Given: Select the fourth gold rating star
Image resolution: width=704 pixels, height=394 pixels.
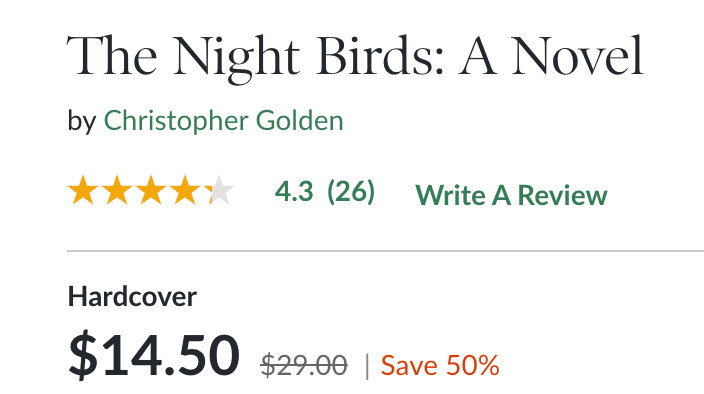Looking at the screenshot, I should [x=184, y=190].
